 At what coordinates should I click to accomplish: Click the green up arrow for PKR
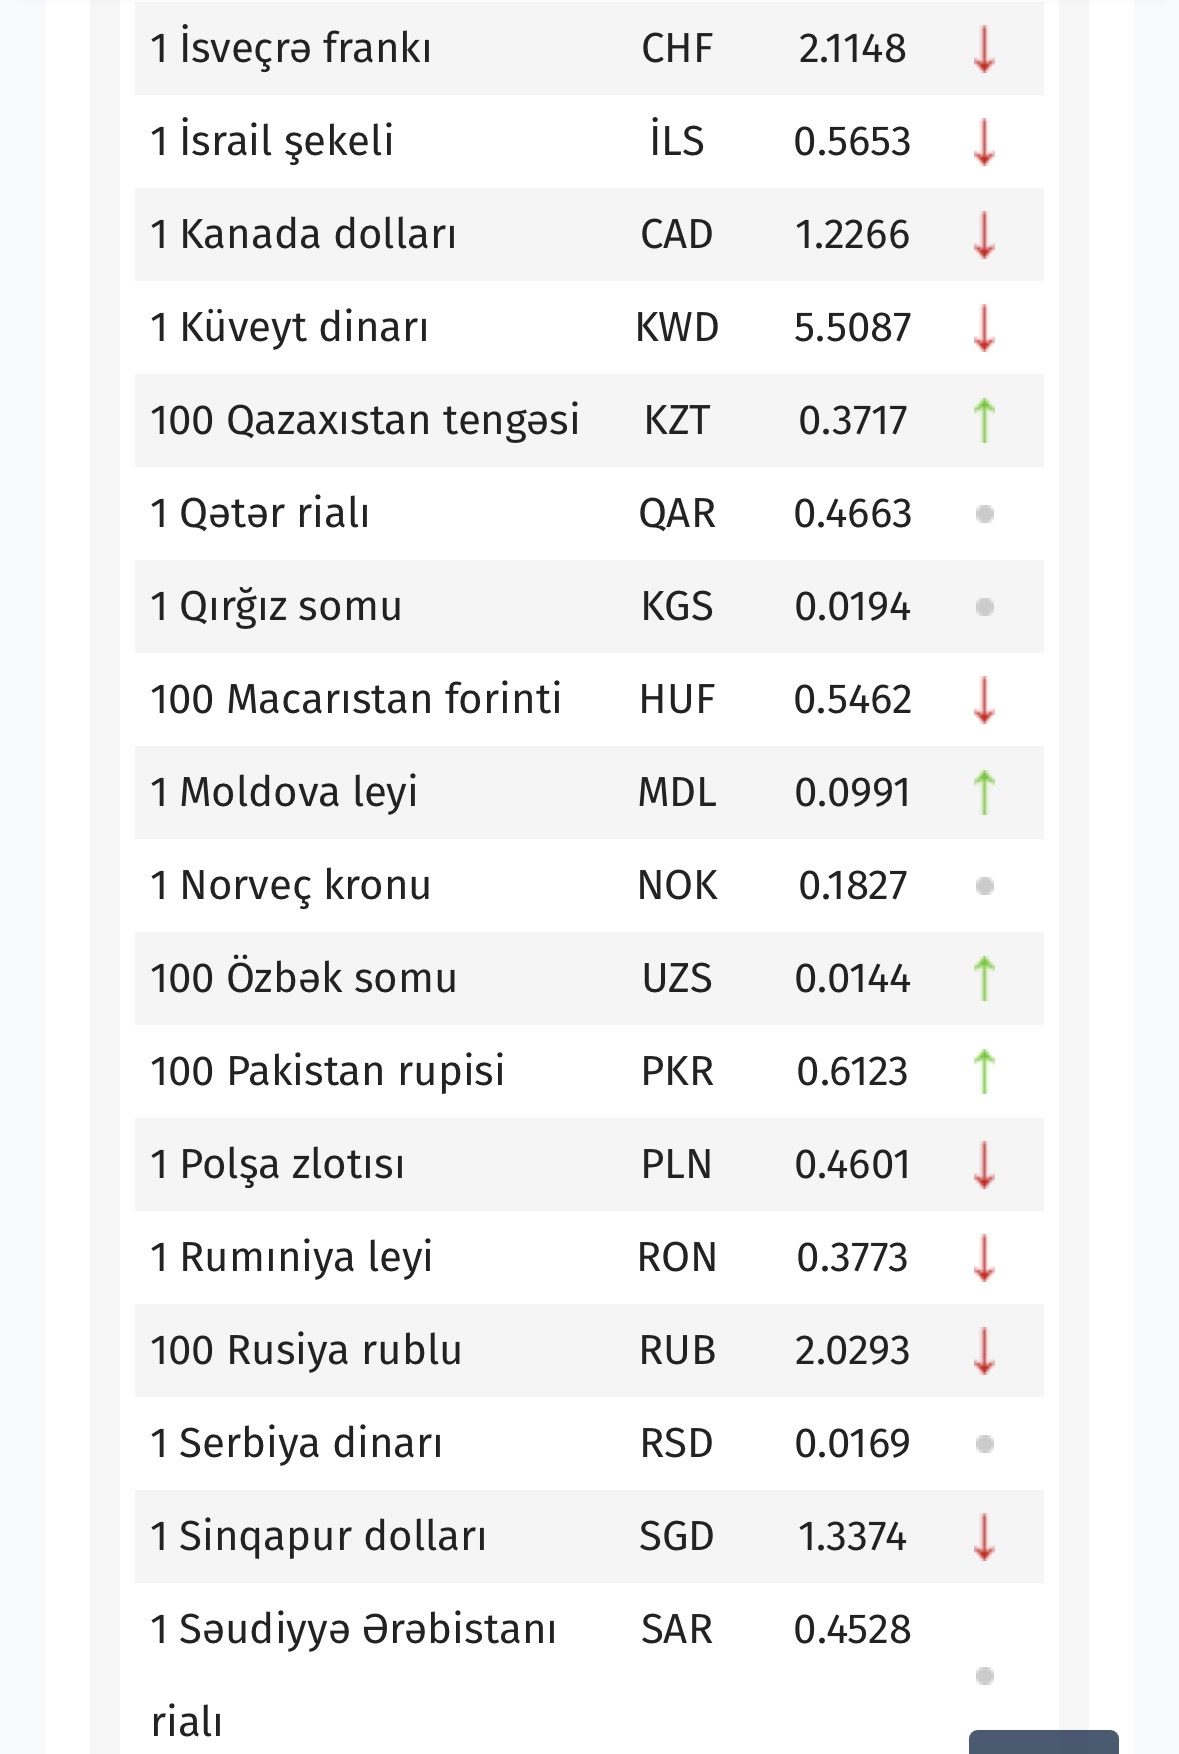pyautogui.click(x=984, y=1071)
